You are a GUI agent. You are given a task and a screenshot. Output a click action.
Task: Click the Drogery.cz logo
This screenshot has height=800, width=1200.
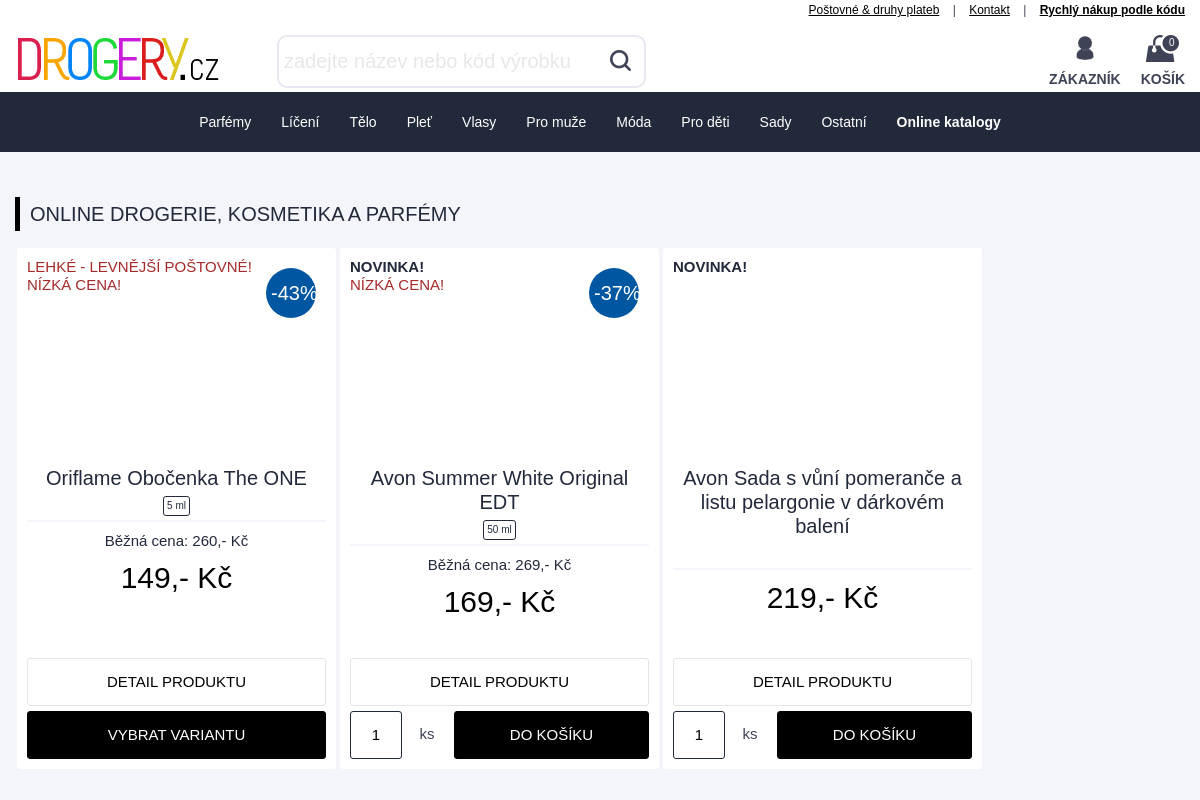pos(118,60)
